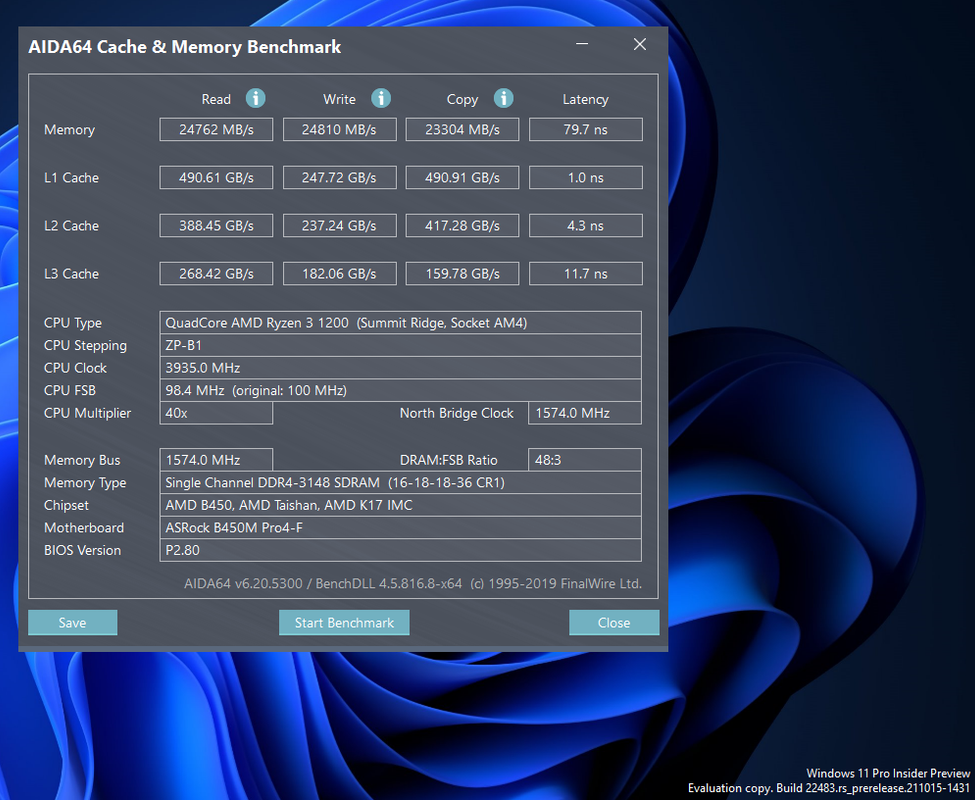The width and height of the screenshot is (975, 800).
Task: Click L1 Cache Read 490.61 GB/s
Action: tap(216, 177)
